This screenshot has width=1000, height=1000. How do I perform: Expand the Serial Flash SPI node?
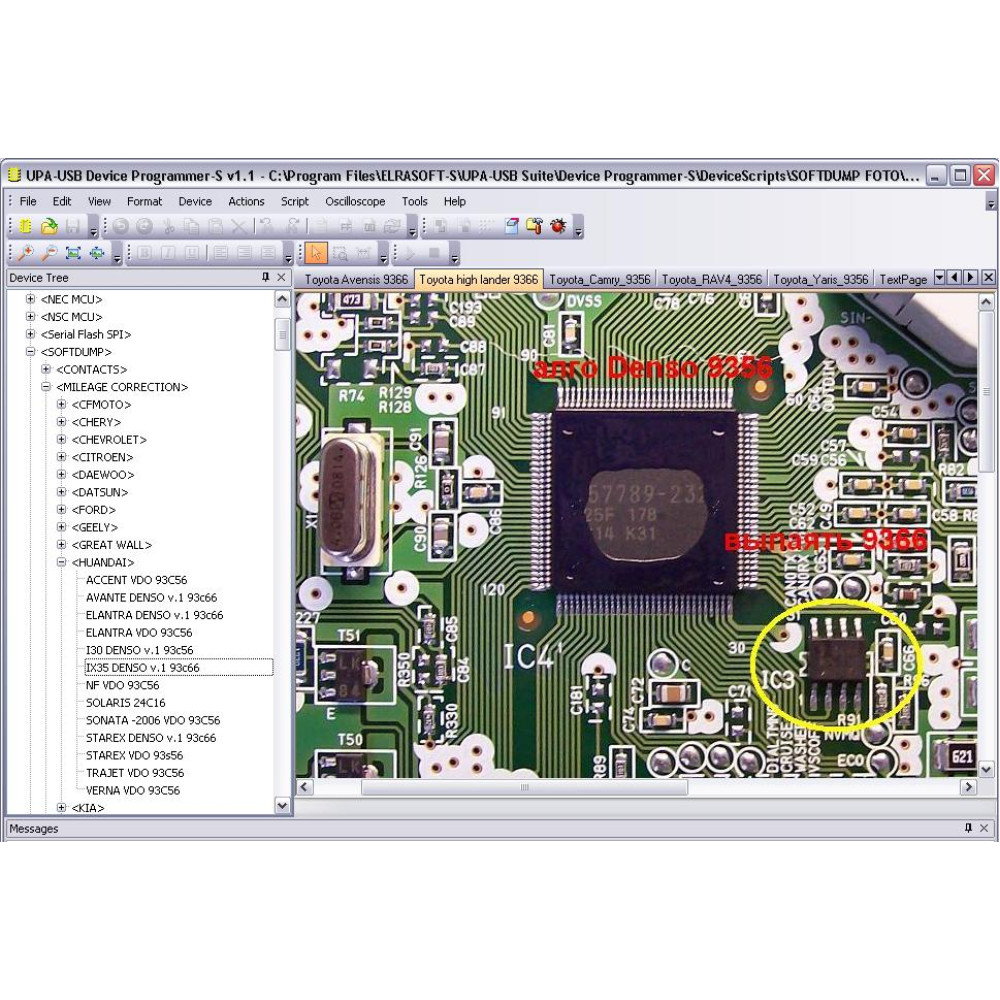(x=30, y=334)
